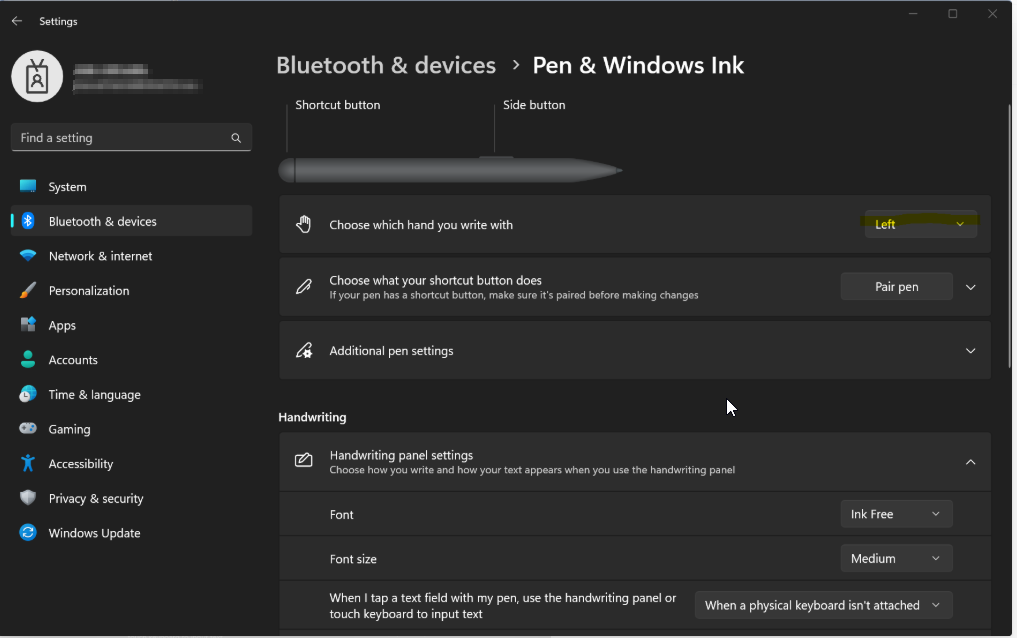Image resolution: width=1017 pixels, height=638 pixels.
Task: Open the Font dropdown showing Ink Free
Action: [x=896, y=514]
